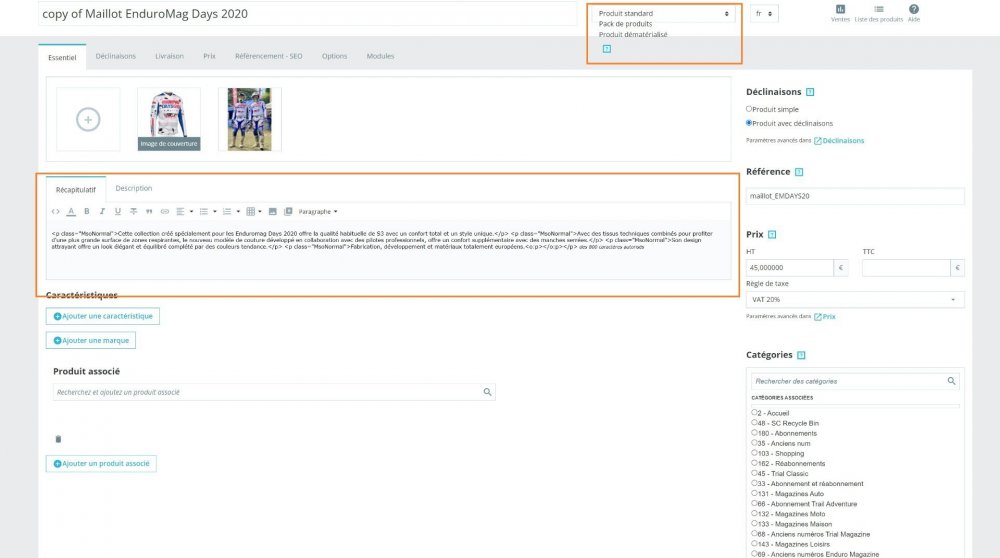Open Liste des produits

click(x=878, y=13)
